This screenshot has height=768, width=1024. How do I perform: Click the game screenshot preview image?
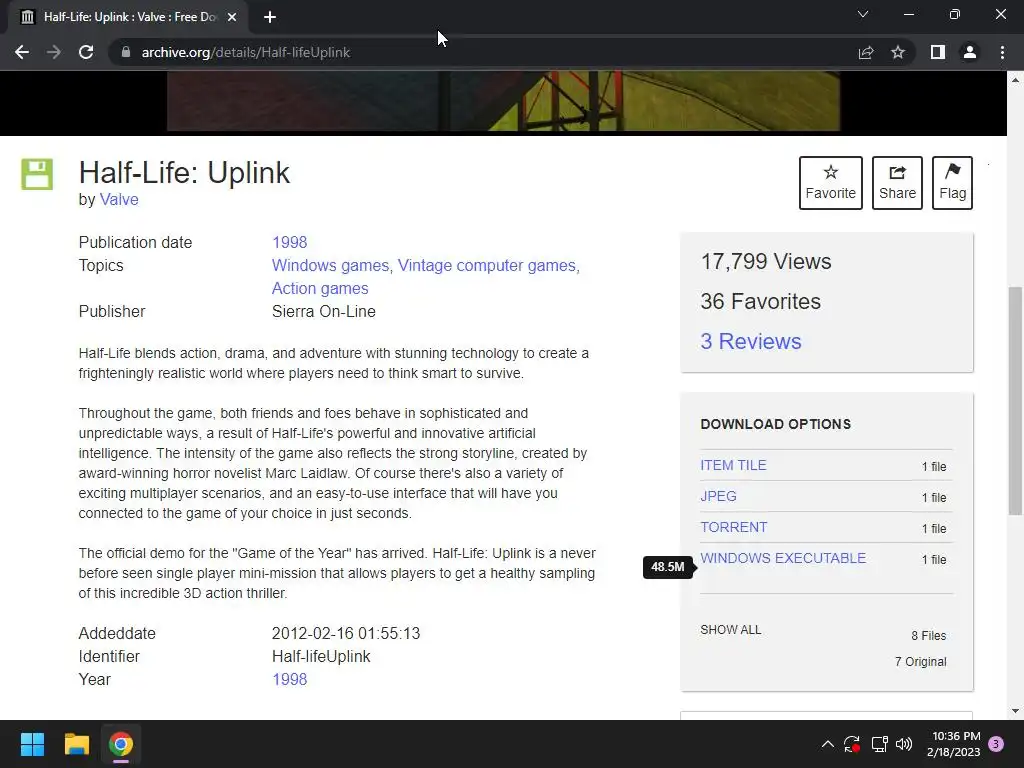[503, 101]
